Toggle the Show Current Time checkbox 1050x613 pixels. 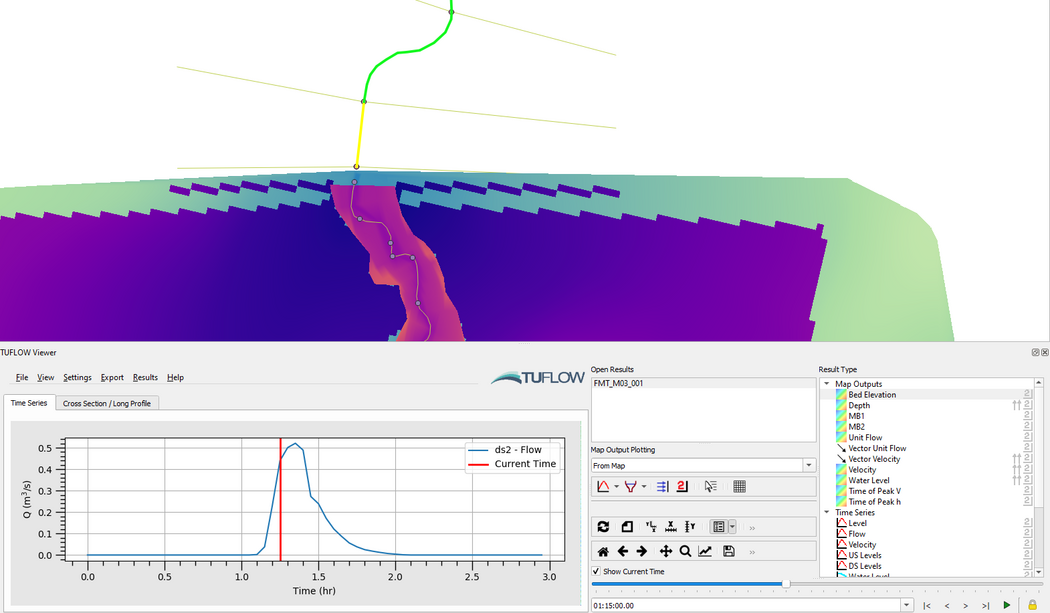click(598, 571)
